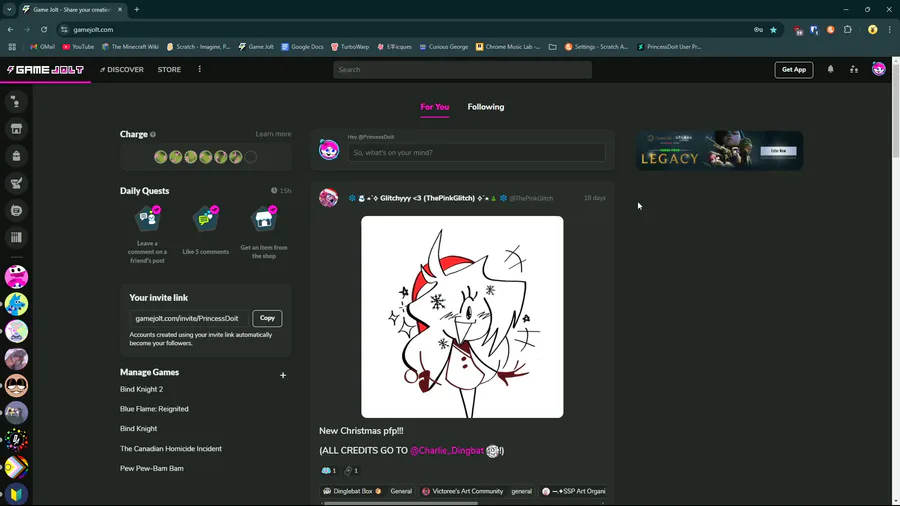Add a new game with plus icon
This screenshot has width=900, height=506.
tap(283, 375)
